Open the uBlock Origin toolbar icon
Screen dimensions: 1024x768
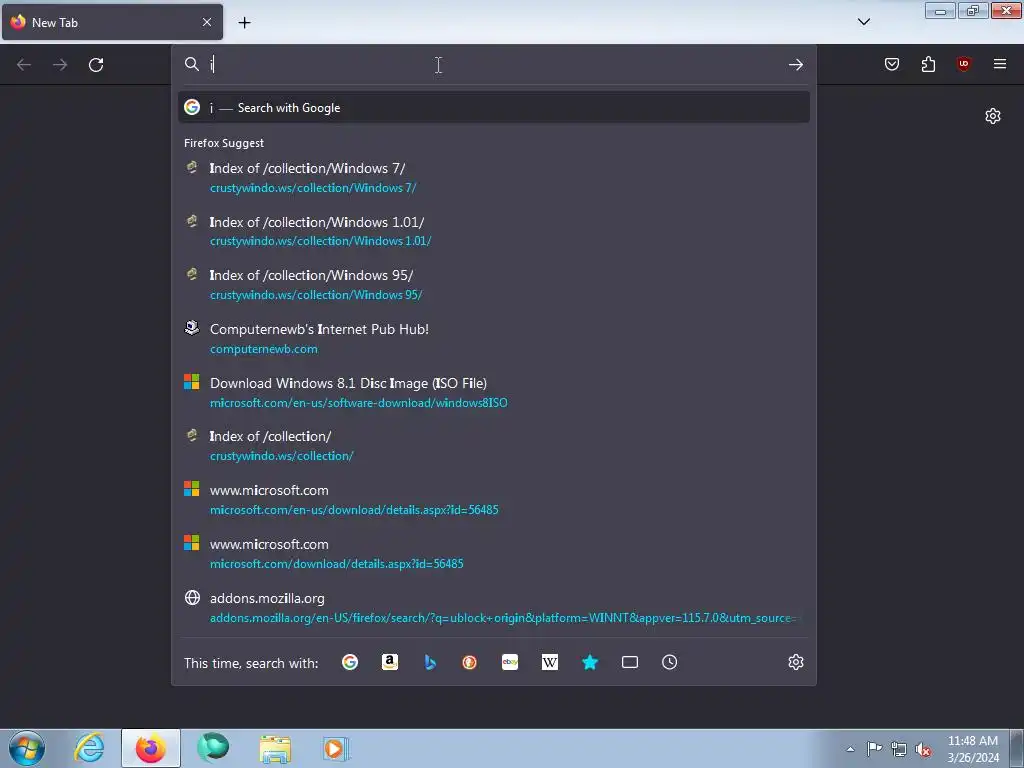pos(963,63)
